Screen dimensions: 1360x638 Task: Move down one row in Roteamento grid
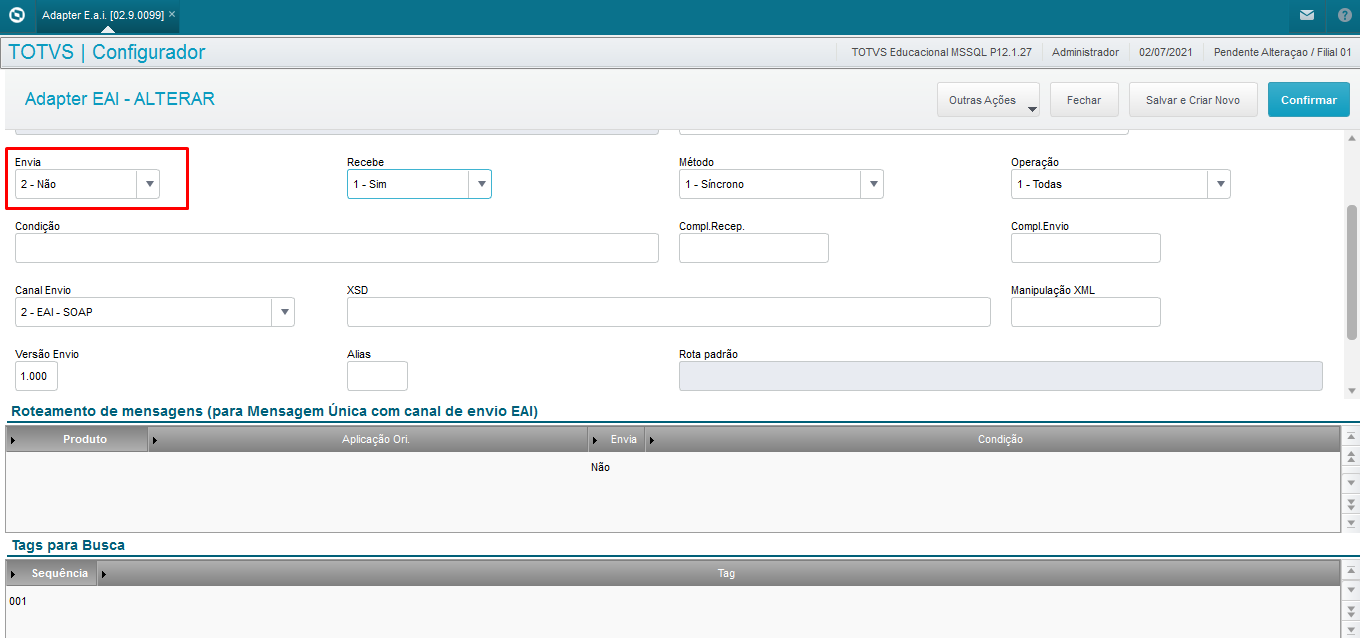point(1352,482)
